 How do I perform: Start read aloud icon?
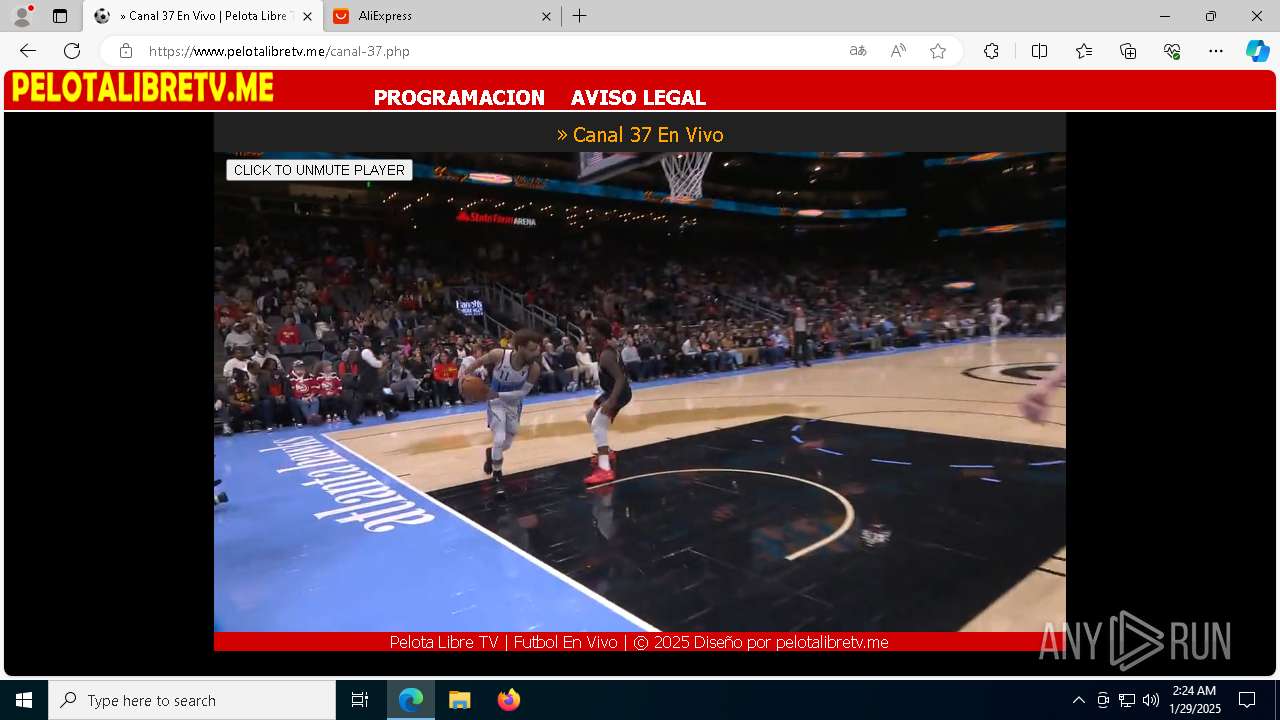click(898, 51)
